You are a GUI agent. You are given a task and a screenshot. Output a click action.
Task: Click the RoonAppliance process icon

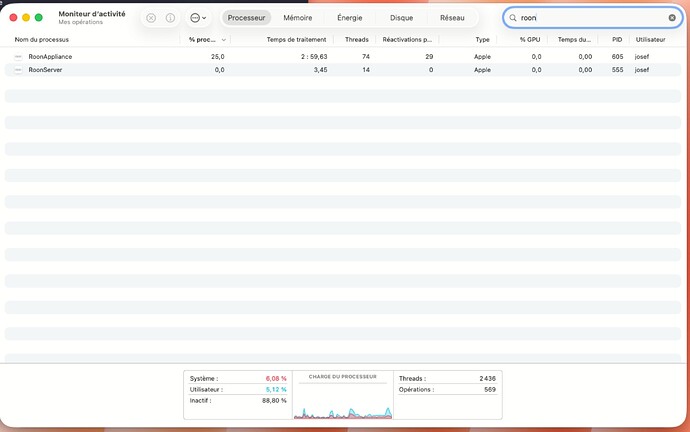pos(18,57)
